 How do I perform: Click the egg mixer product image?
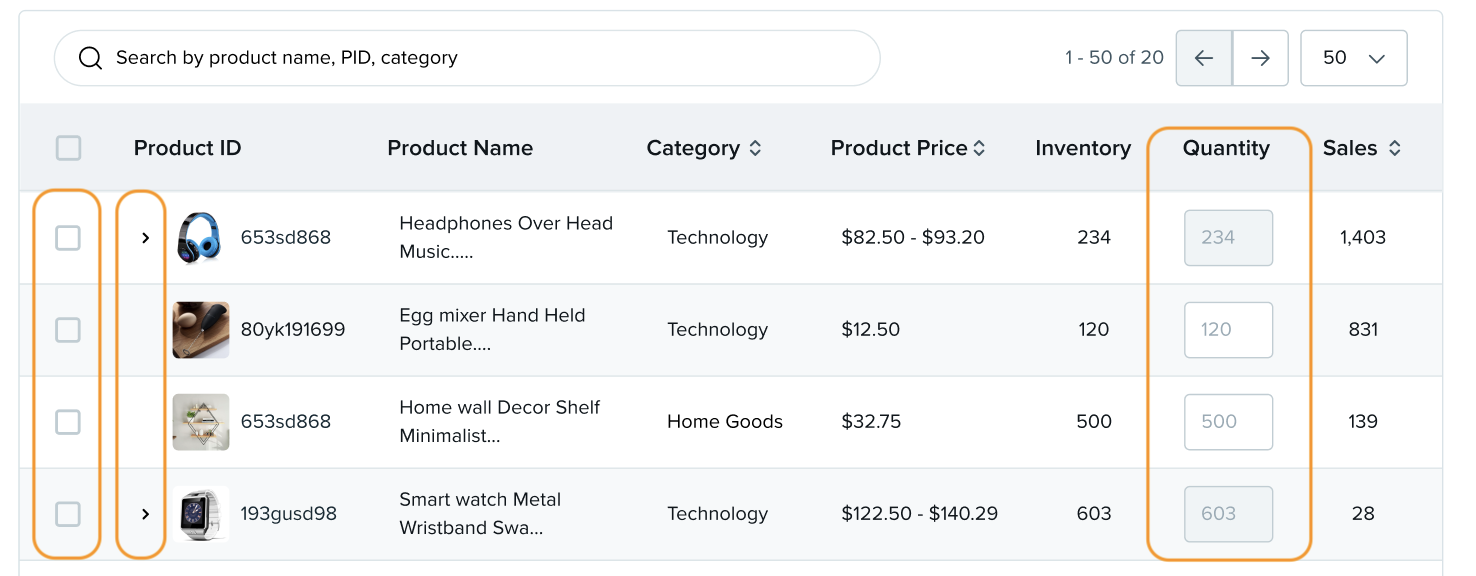tap(201, 330)
